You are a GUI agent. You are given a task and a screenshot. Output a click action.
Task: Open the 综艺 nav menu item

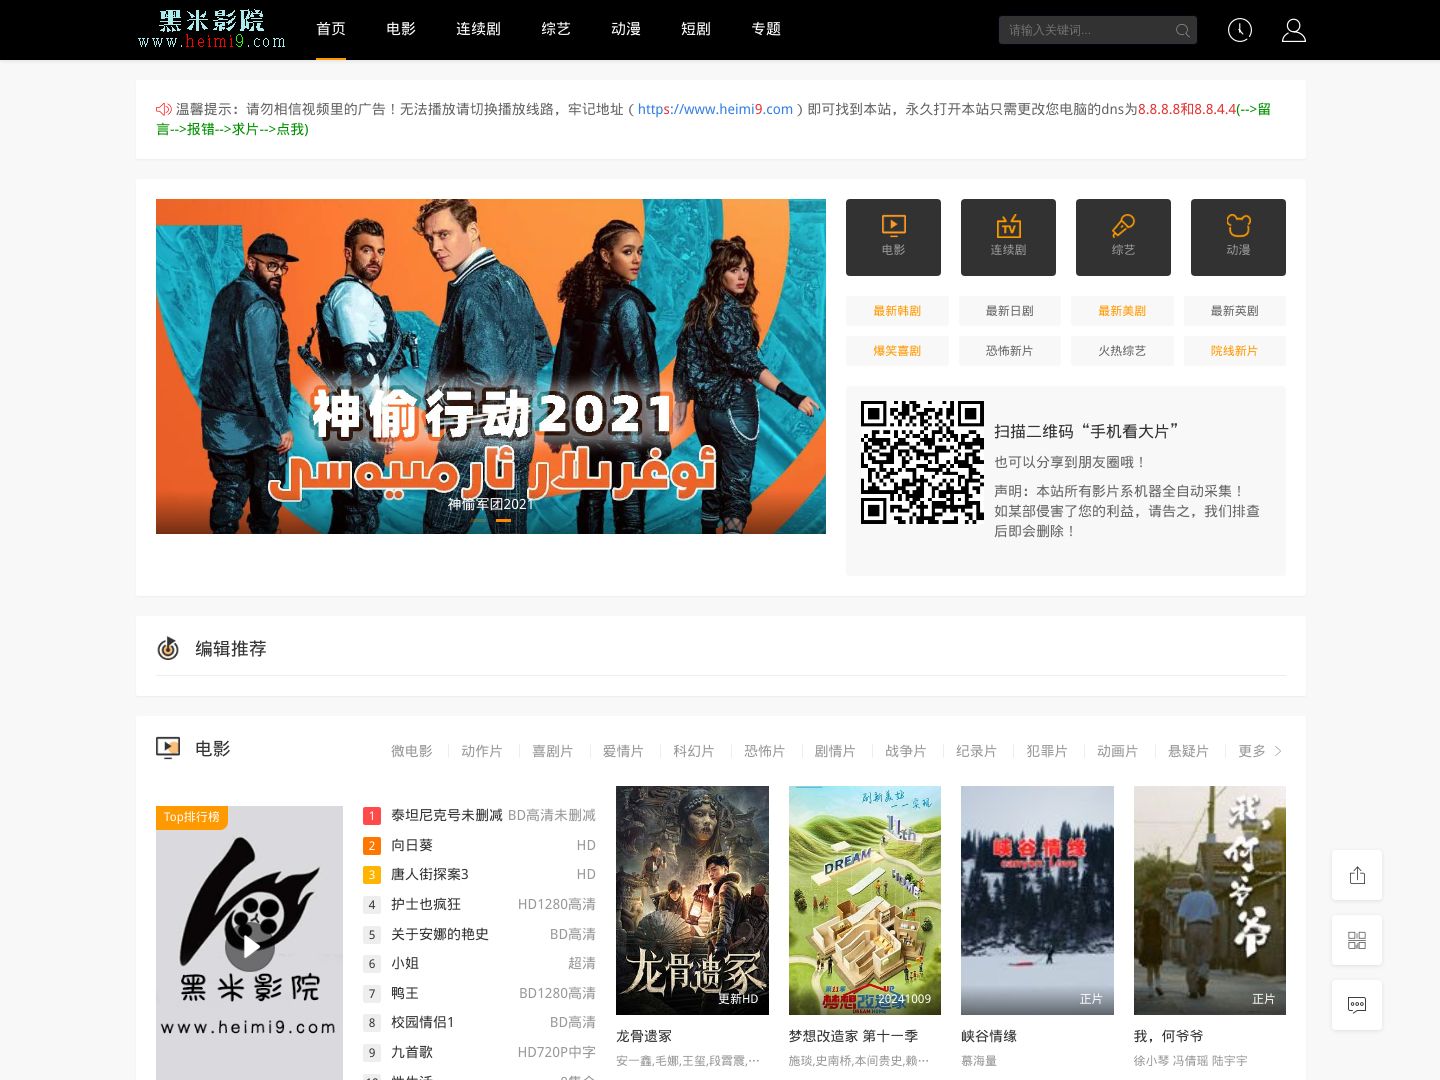(556, 29)
